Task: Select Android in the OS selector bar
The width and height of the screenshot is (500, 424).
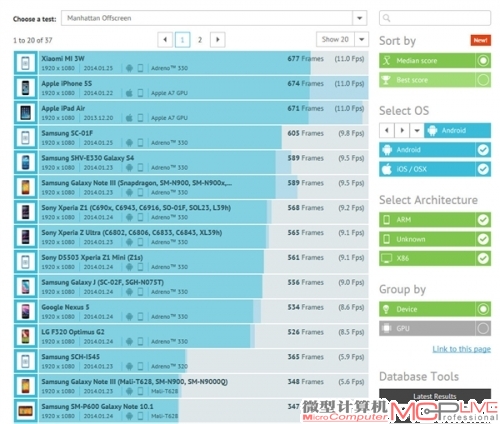Action: [457, 130]
